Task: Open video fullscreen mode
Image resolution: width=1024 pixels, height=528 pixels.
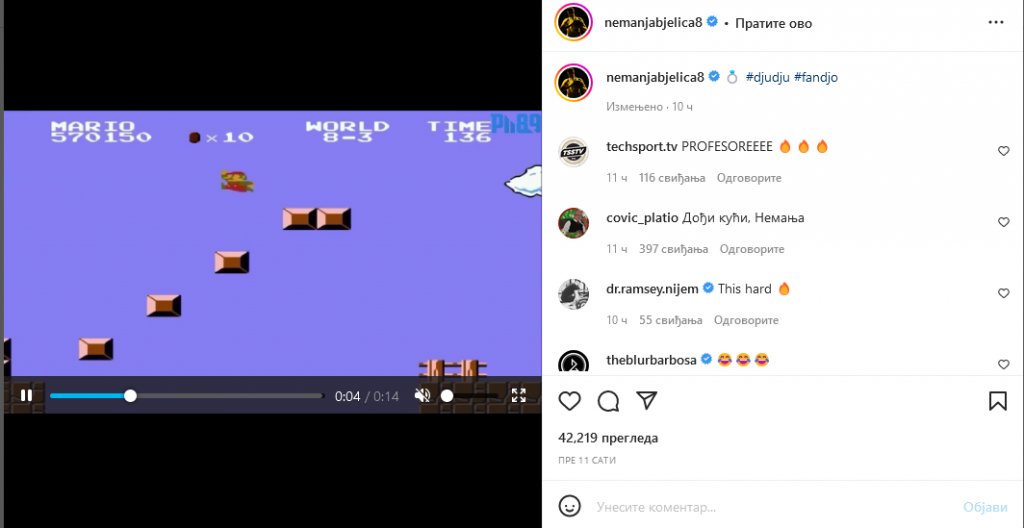Action: (519, 395)
